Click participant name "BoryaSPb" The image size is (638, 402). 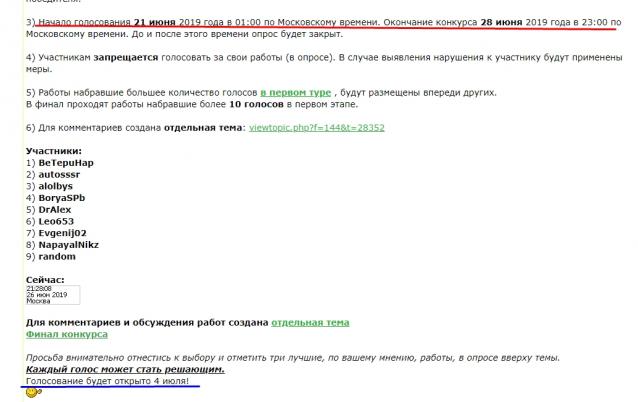62,198
